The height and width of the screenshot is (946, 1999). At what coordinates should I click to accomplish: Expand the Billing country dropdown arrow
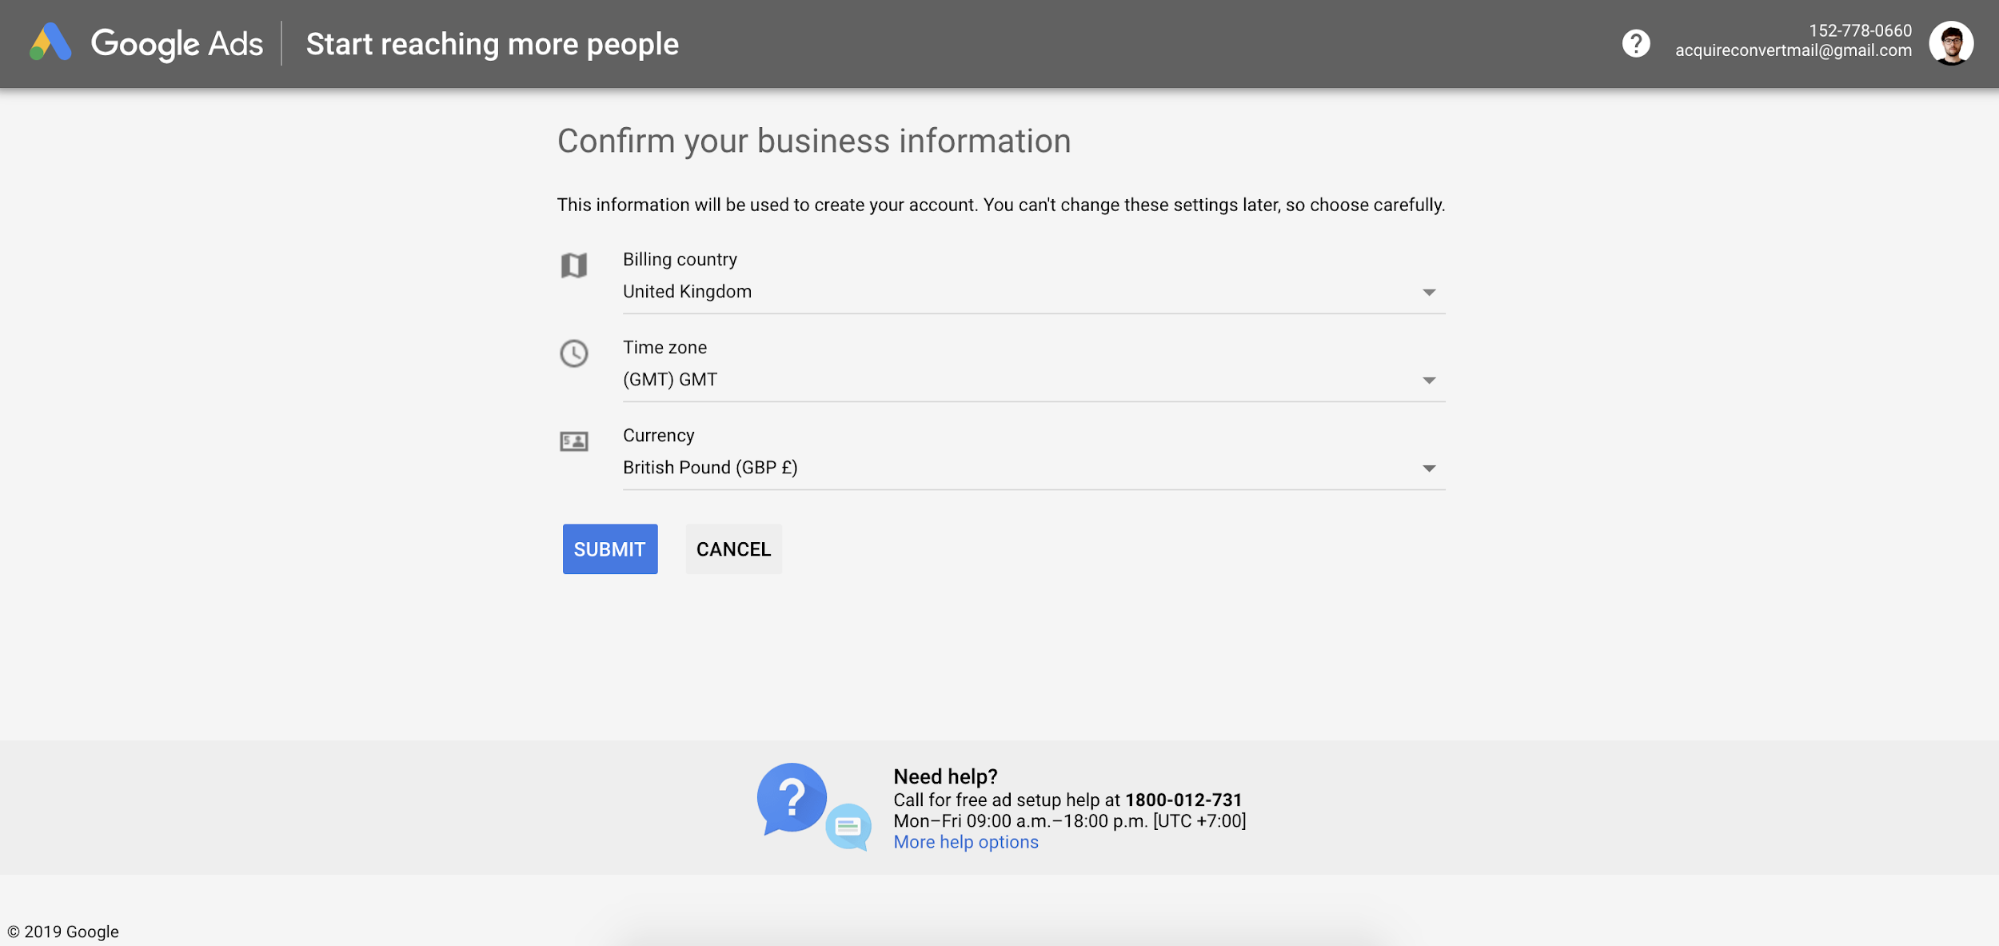click(1429, 292)
